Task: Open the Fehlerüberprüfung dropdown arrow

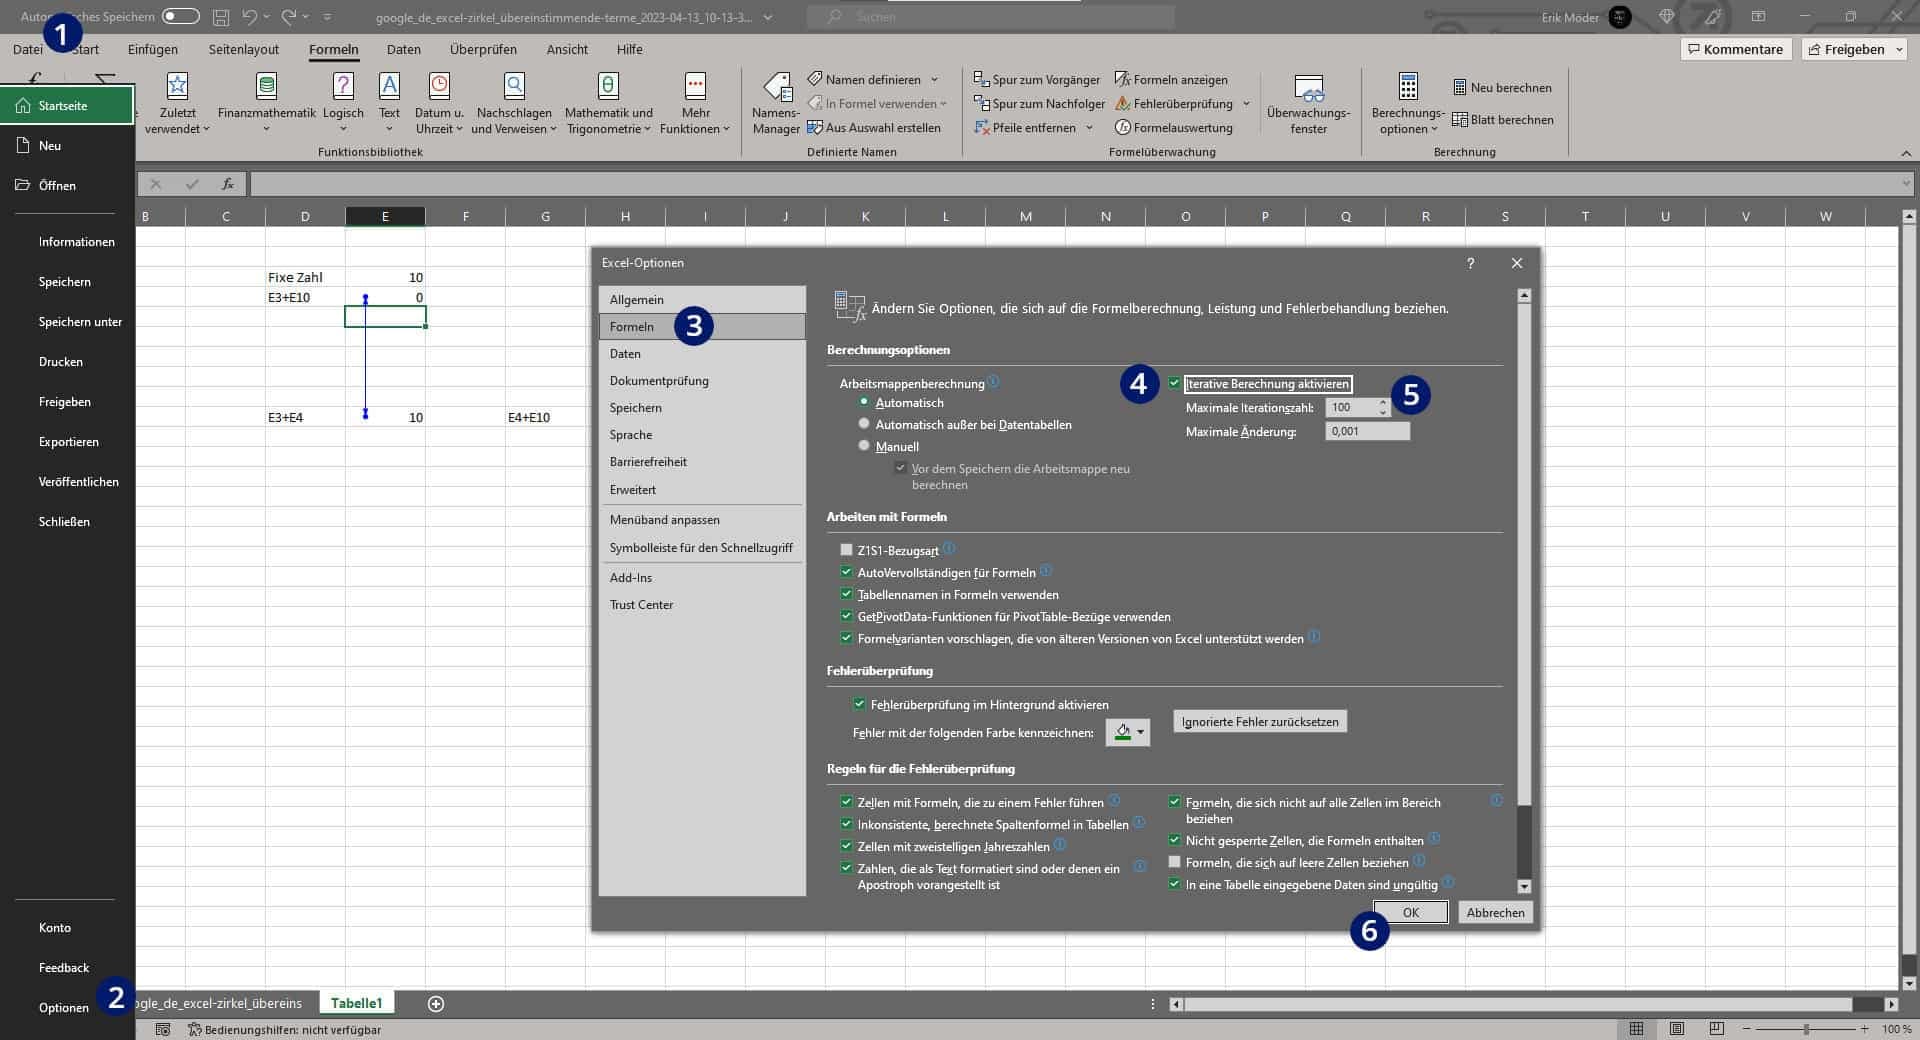Action: point(1246,104)
